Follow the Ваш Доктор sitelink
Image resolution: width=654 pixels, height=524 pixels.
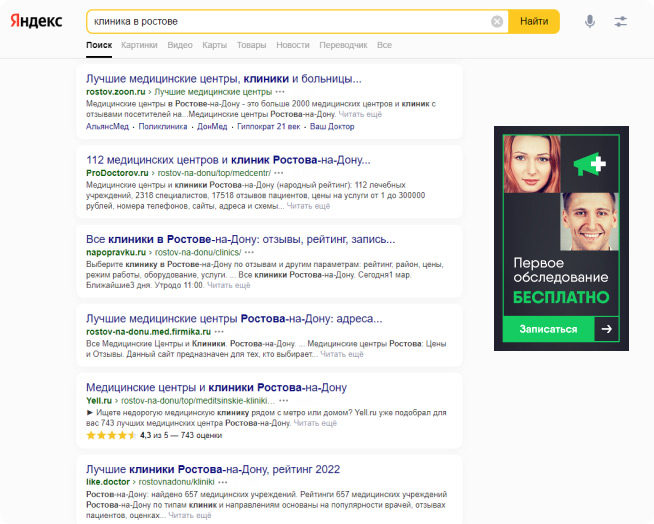[x=332, y=126]
